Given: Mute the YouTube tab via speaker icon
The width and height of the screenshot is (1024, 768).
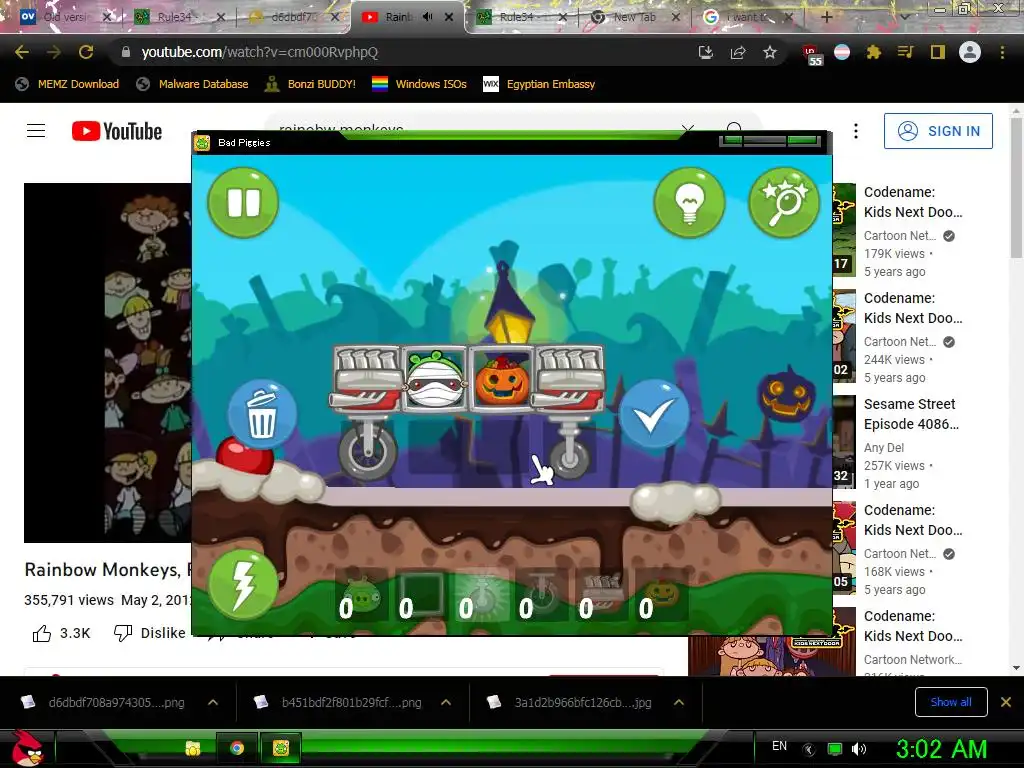Looking at the screenshot, I should [x=427, y=17].
